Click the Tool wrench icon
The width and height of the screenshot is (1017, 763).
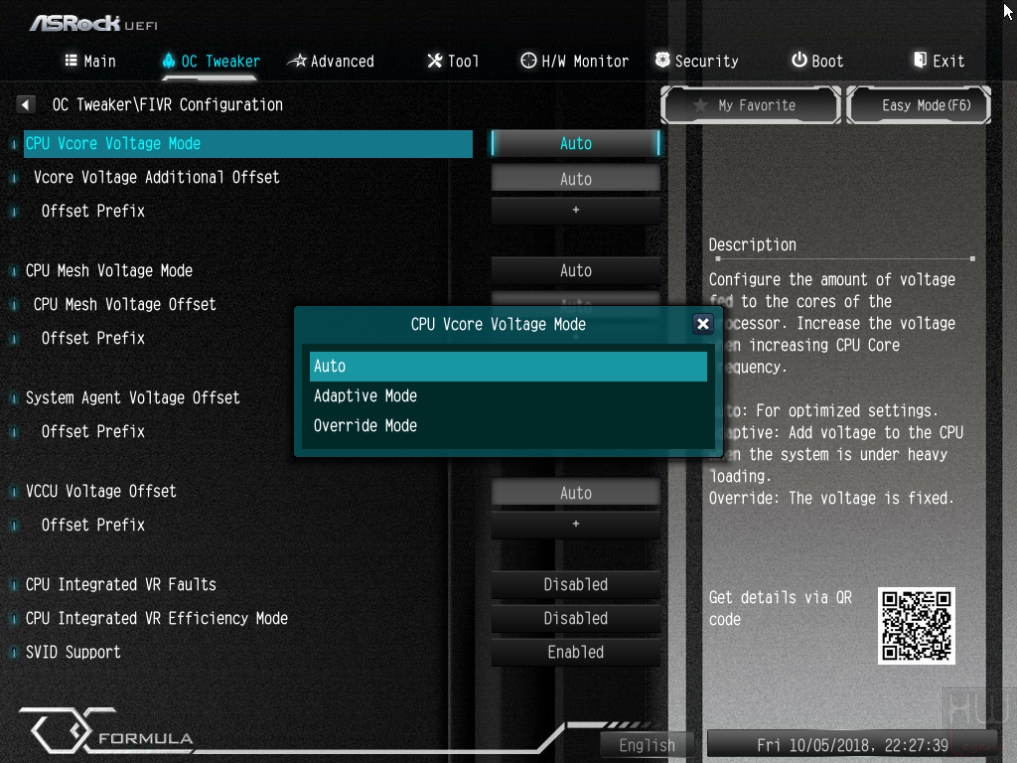click(435, 60)
